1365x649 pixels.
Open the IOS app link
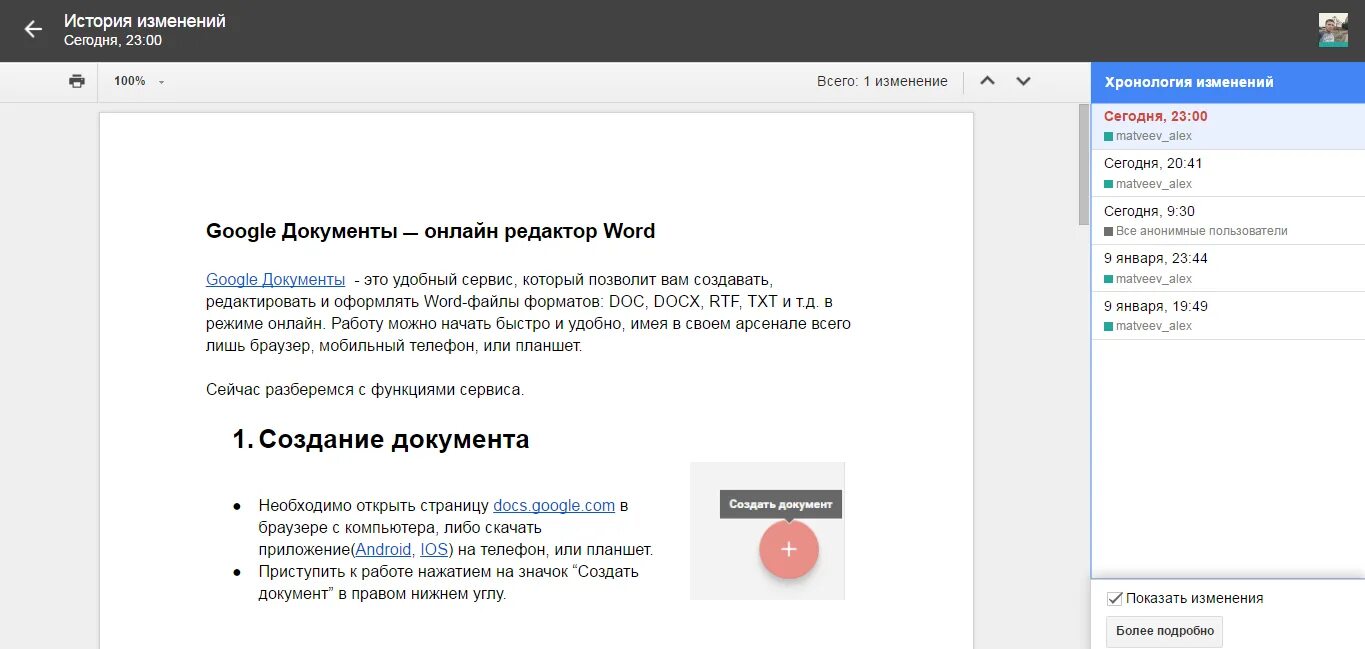[x=434, y=549]
